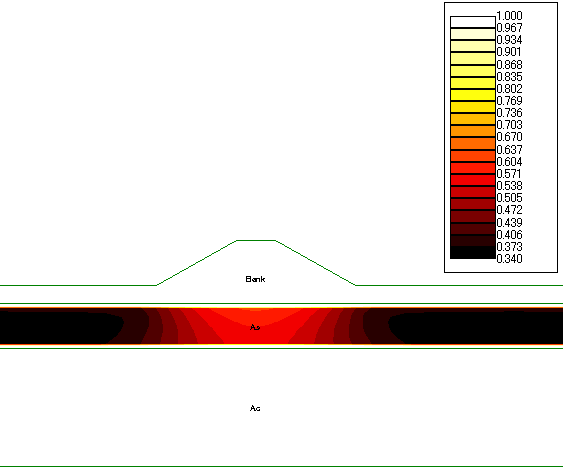Click the white 1.000 legend color band
This screenshot has height=471, width=563.
(x=473, y=22)
